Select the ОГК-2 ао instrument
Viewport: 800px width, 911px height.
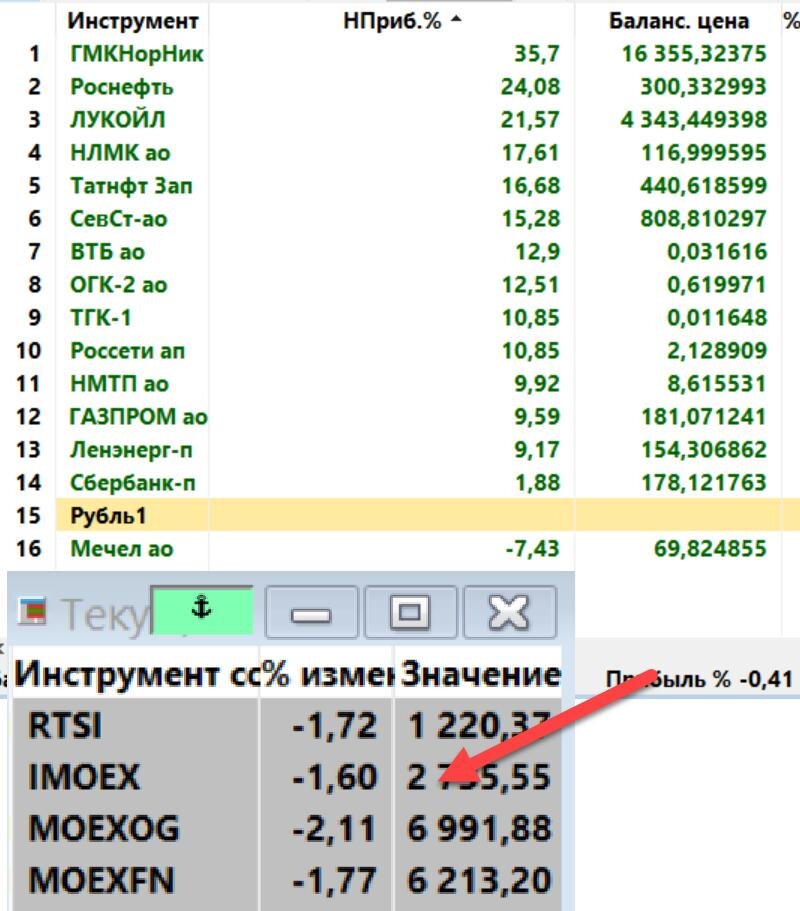(119, 285)
